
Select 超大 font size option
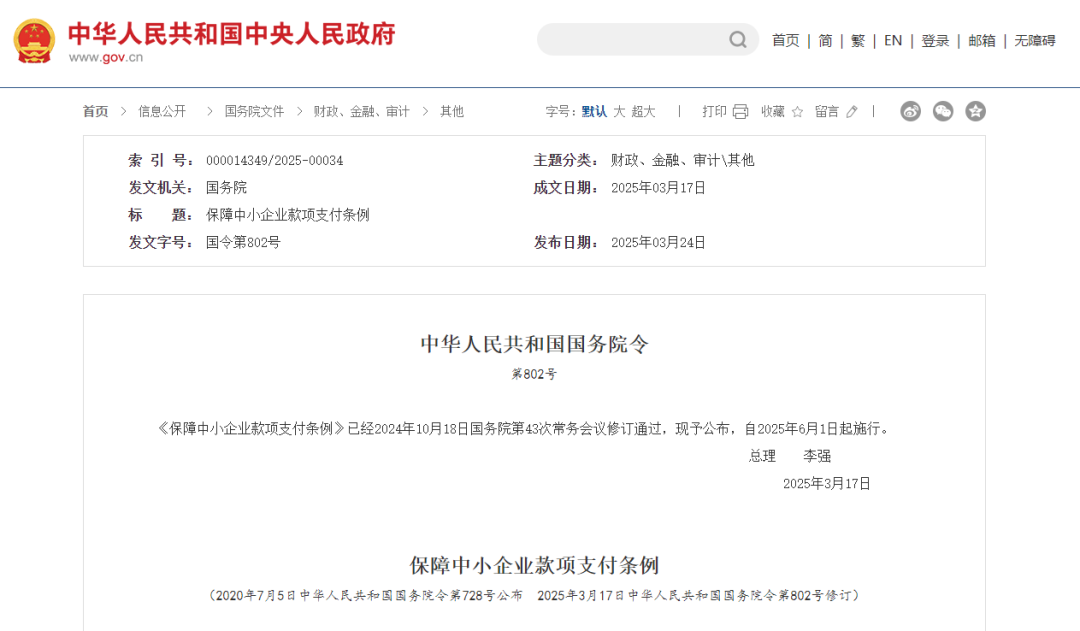point(641,112)
